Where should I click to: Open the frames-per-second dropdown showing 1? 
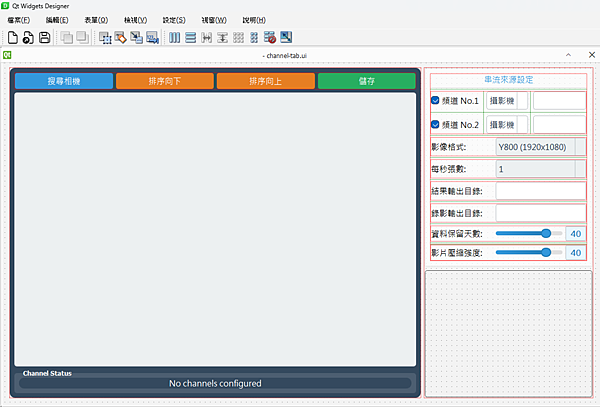(x=541, y=169)
